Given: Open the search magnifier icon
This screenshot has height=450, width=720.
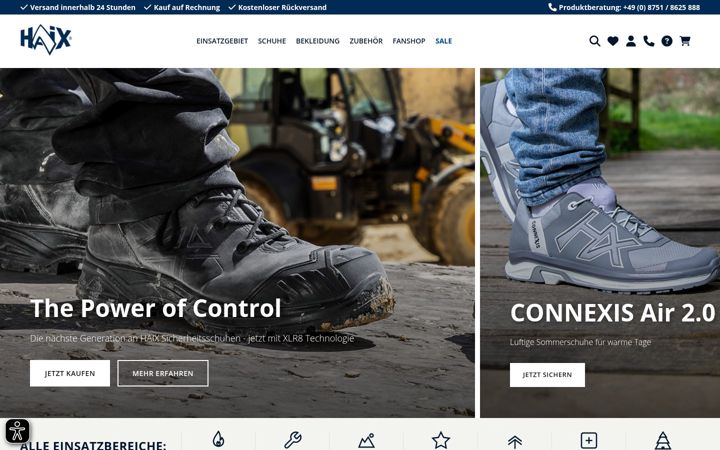Looking at the screenshot, I should point(595,41).
